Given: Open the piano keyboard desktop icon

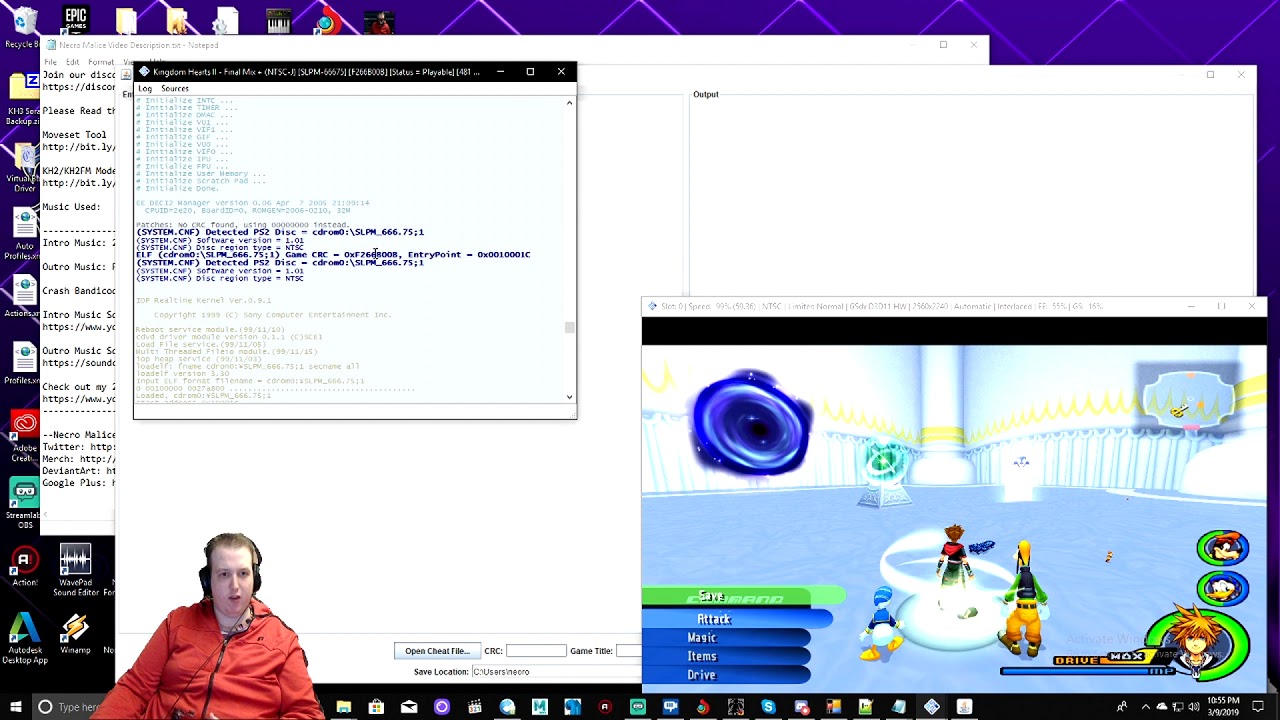Looking at the screenshot, I should point(278,21).
